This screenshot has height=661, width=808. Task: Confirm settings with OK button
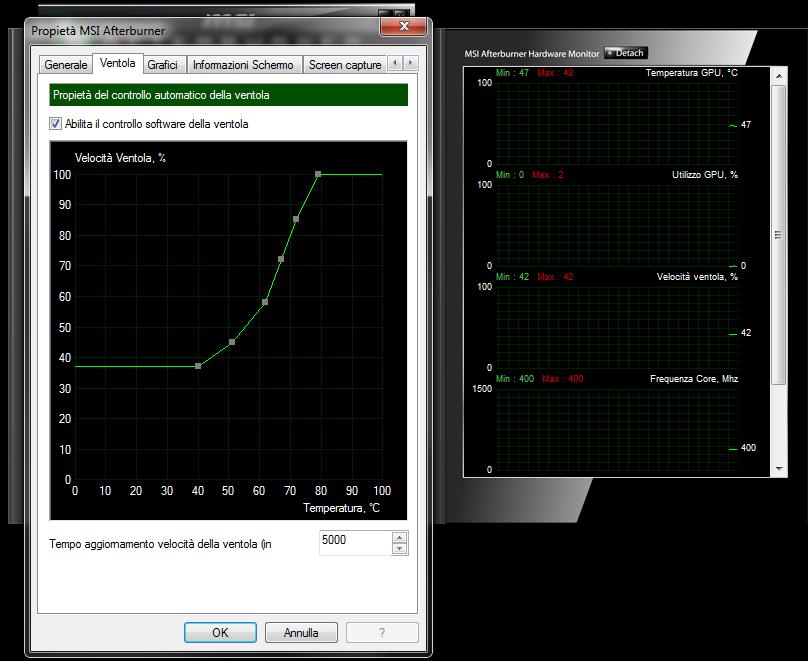tap(220, 632)
